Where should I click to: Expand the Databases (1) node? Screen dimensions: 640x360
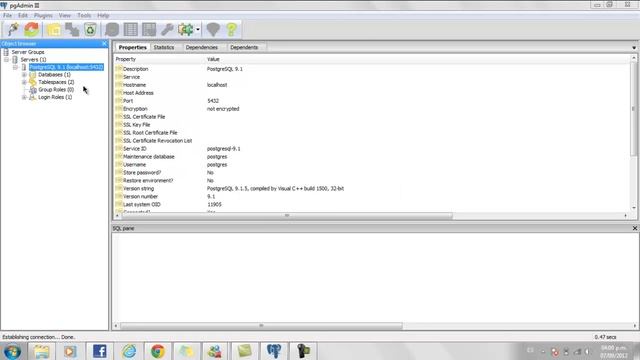[x=24, y=75]
